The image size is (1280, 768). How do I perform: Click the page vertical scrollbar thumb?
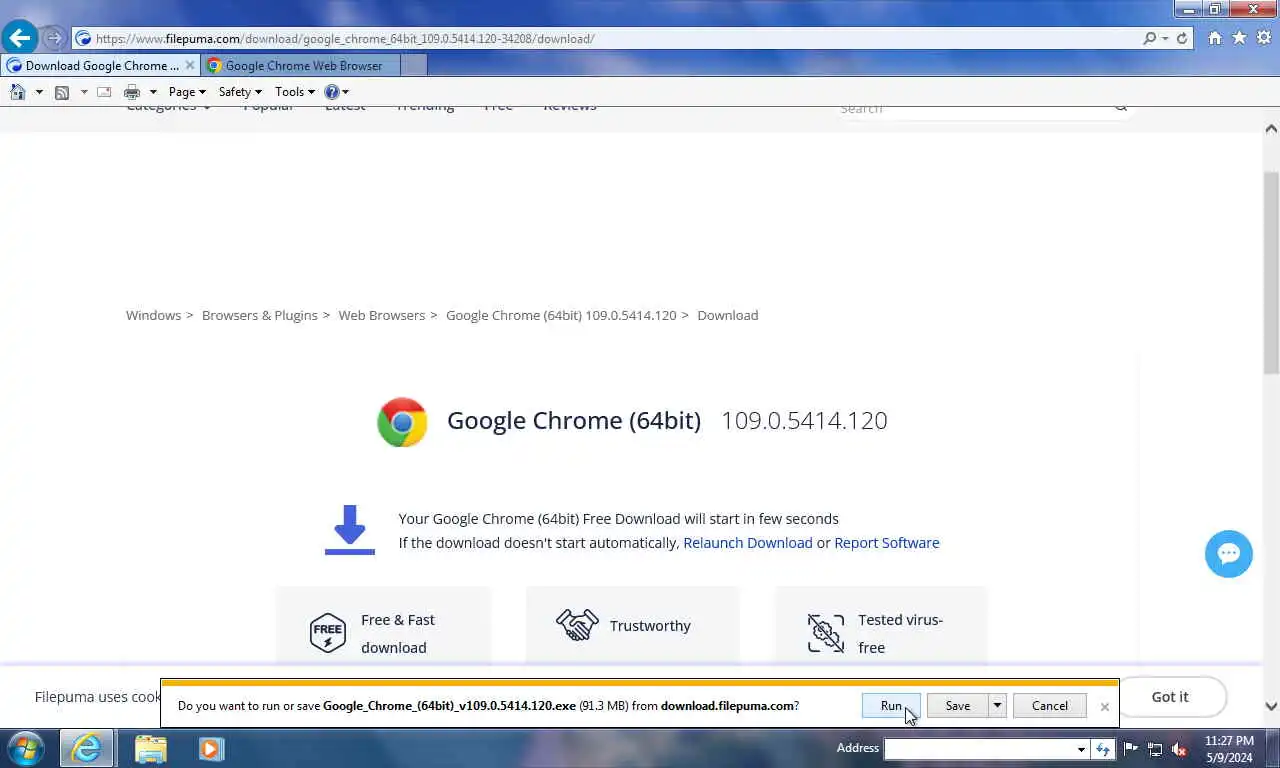[x=1271, y=272]
